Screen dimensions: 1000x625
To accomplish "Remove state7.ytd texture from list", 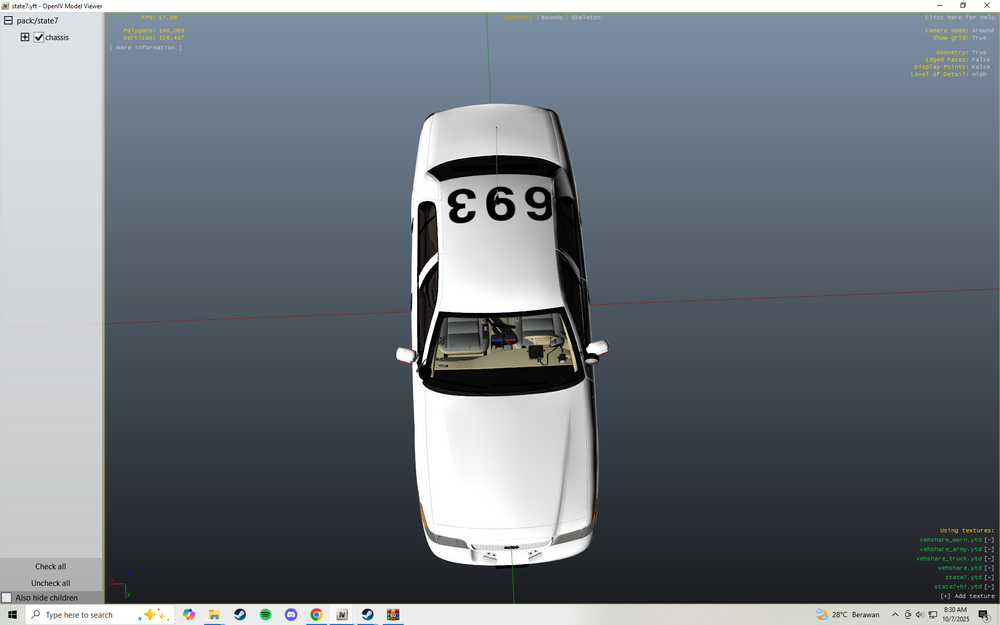I will [x=989, y=577].
